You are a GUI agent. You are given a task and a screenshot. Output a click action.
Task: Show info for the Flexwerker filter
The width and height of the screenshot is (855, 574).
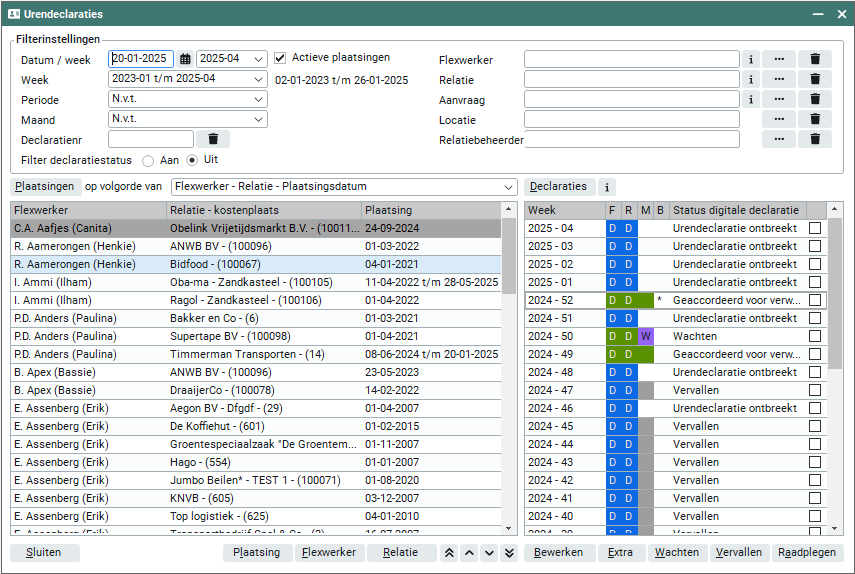tap(751, 59)
